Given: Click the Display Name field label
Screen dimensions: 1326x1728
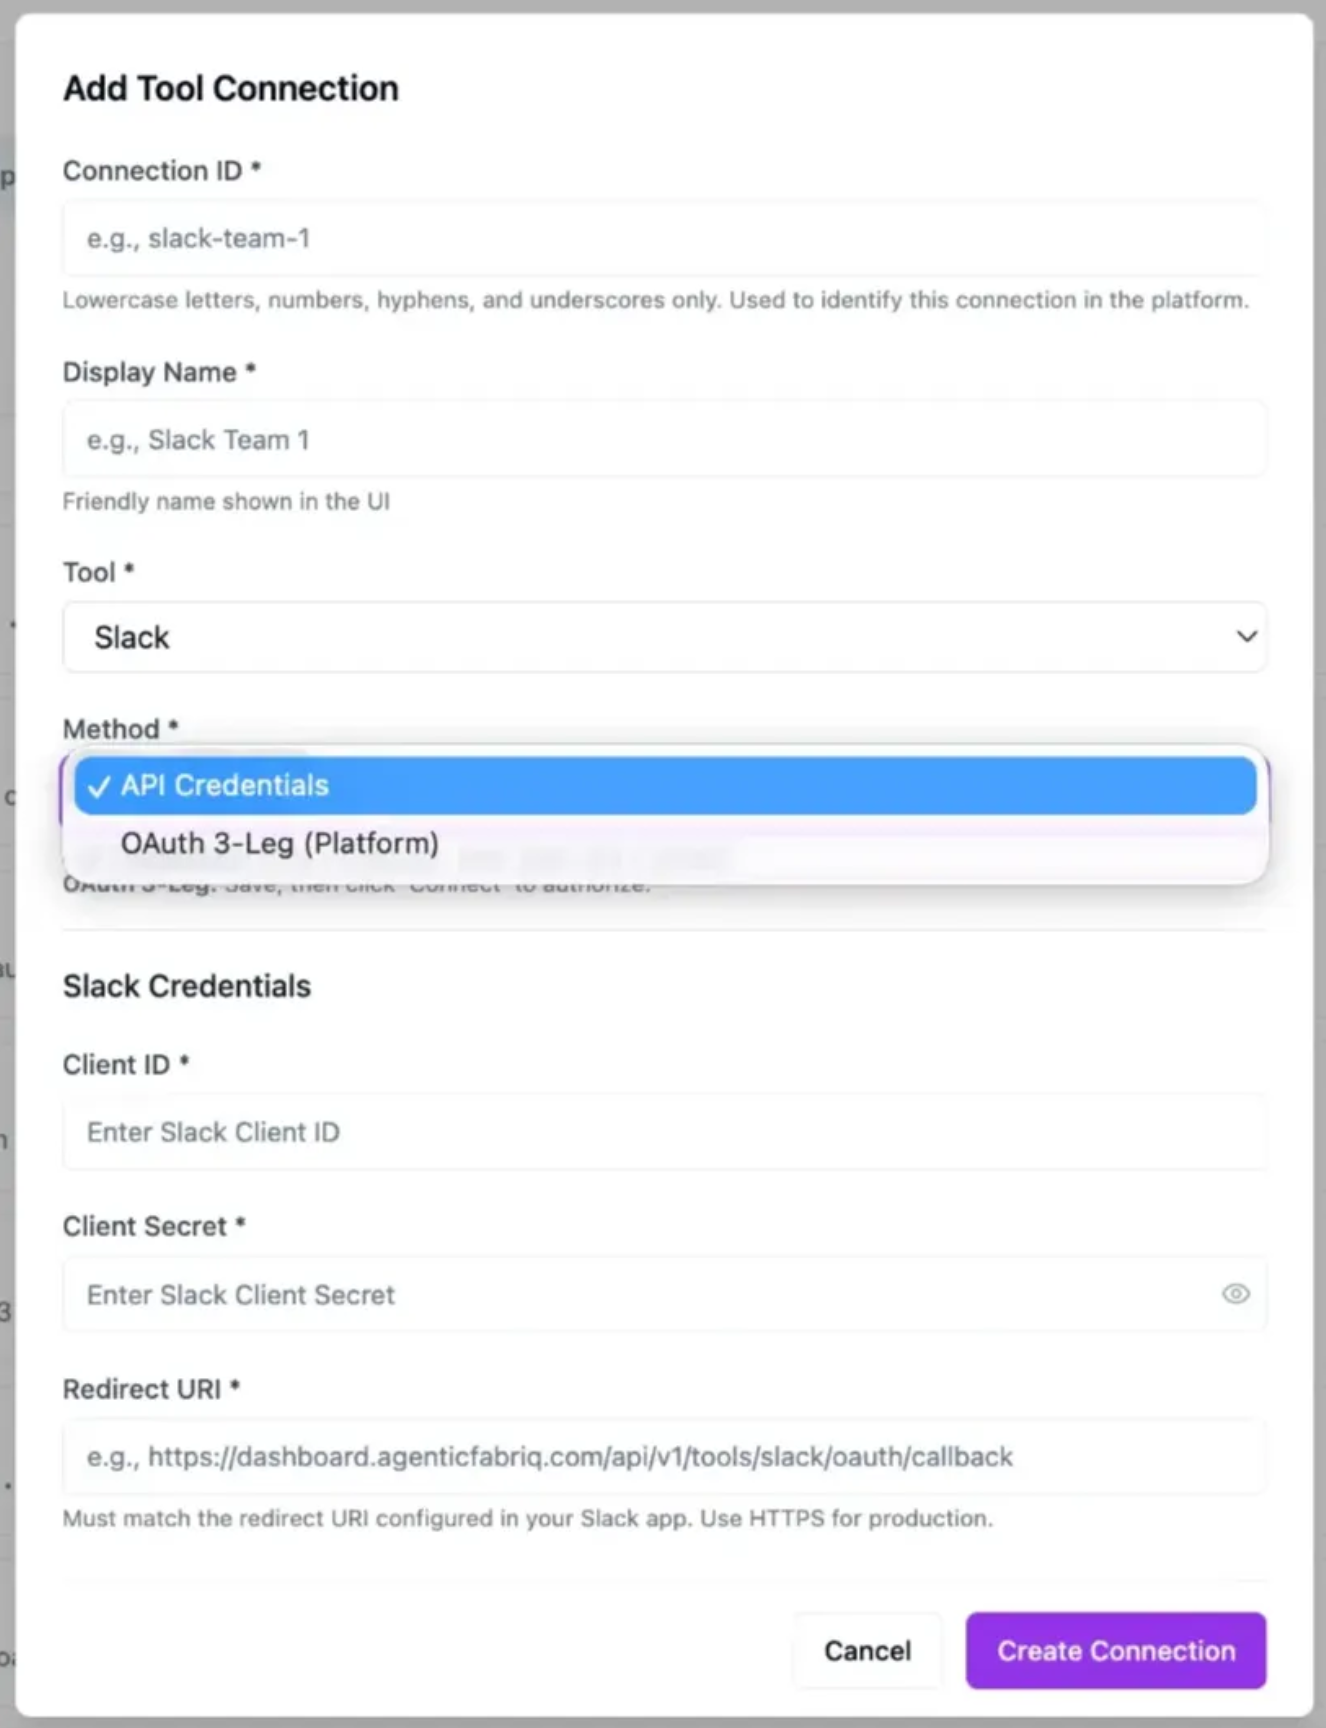Looking at the screenshot, I should click(150, 372).
